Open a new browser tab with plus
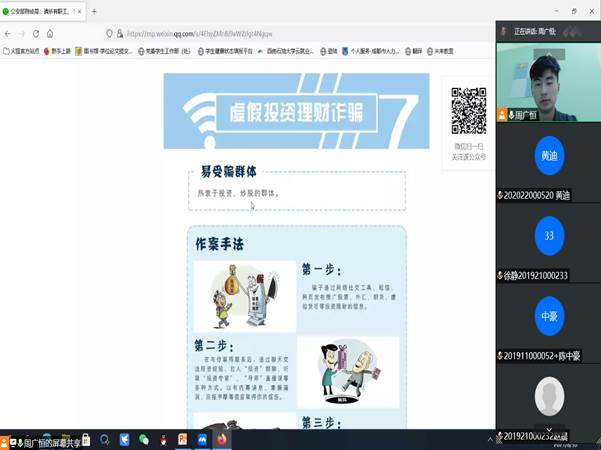 point(94,12)
